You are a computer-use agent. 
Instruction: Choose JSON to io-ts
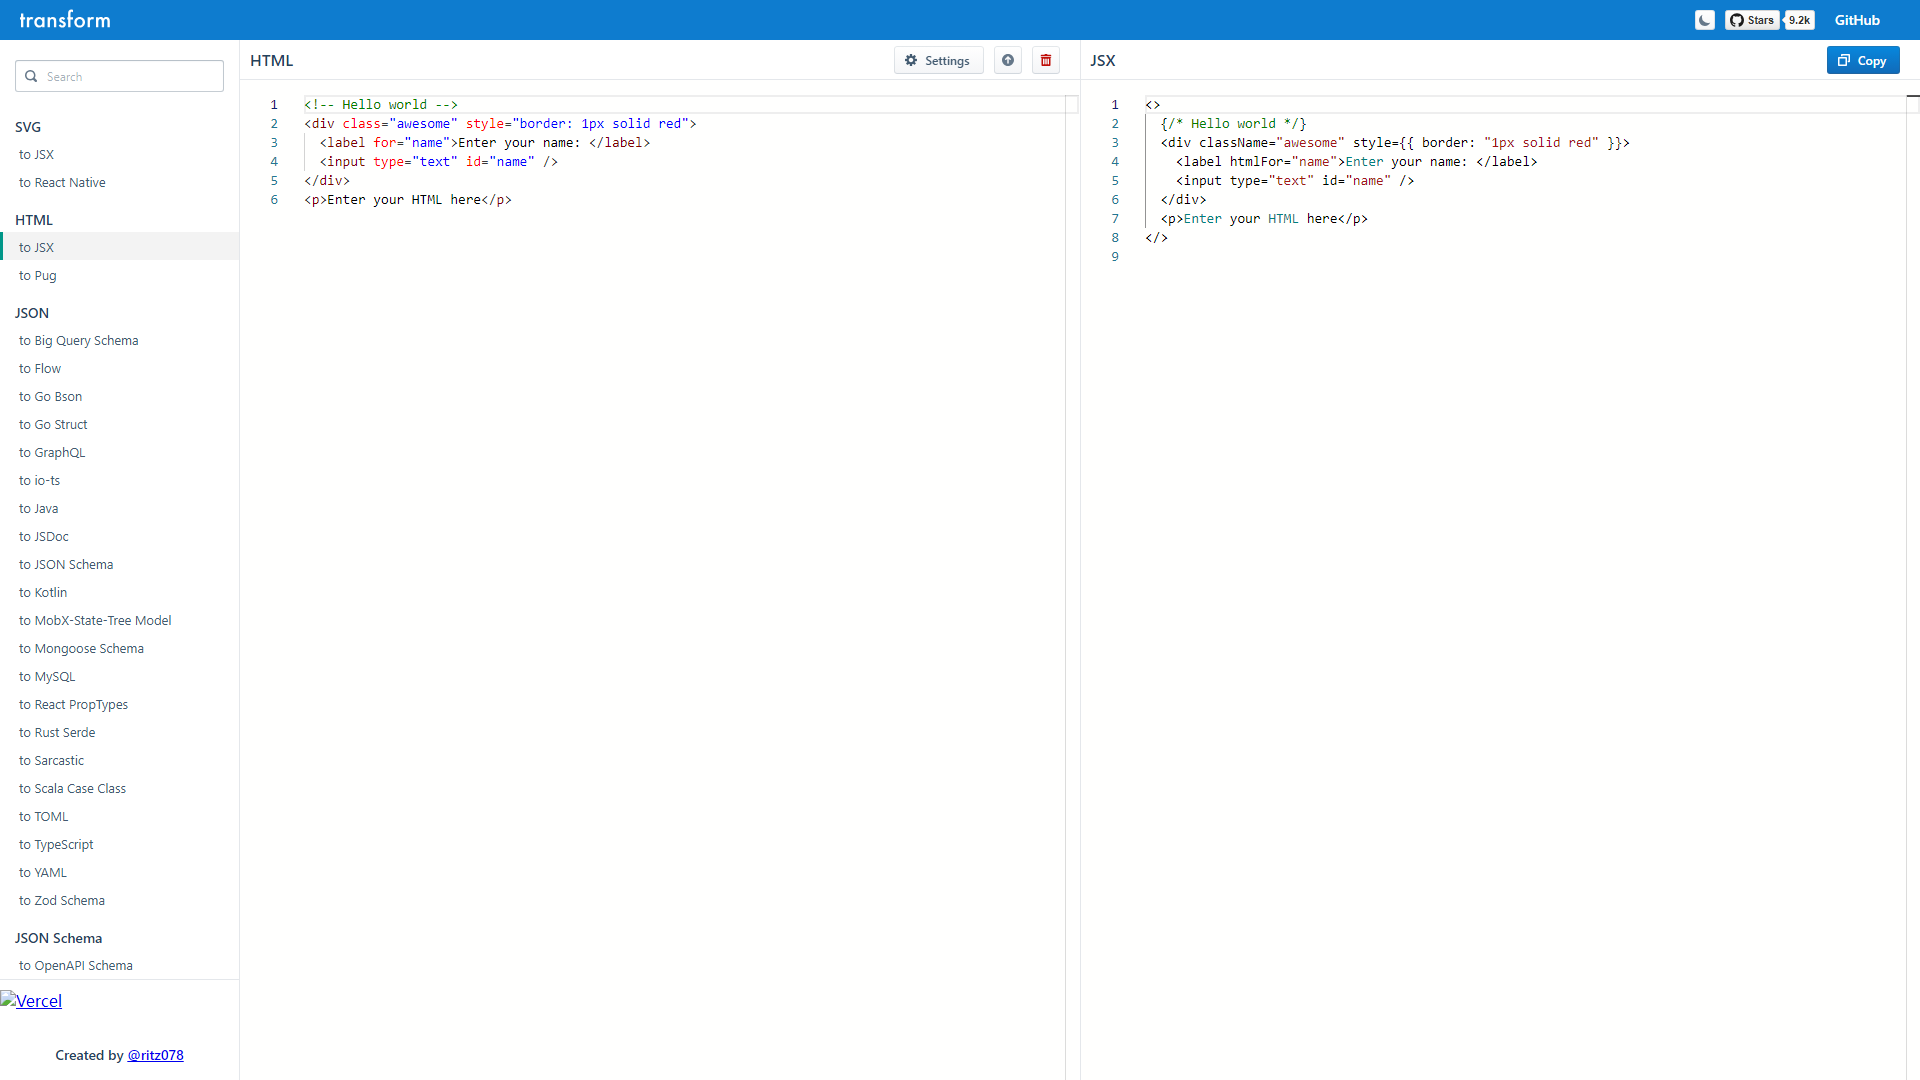click(119, 480)
